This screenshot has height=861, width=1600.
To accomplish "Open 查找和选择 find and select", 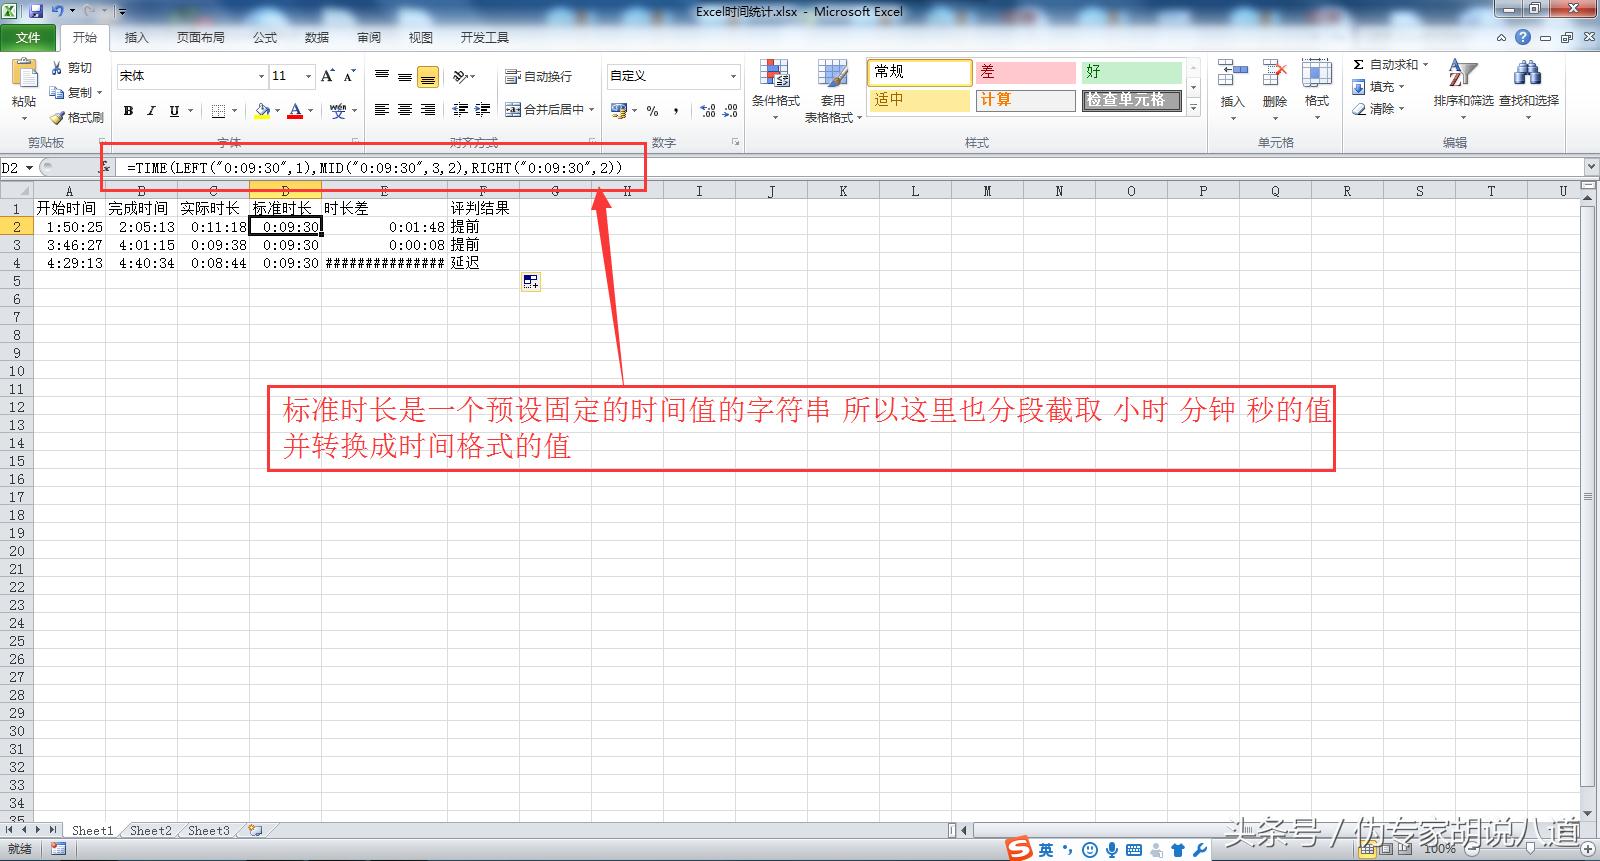I will [x=1528, y=88].
